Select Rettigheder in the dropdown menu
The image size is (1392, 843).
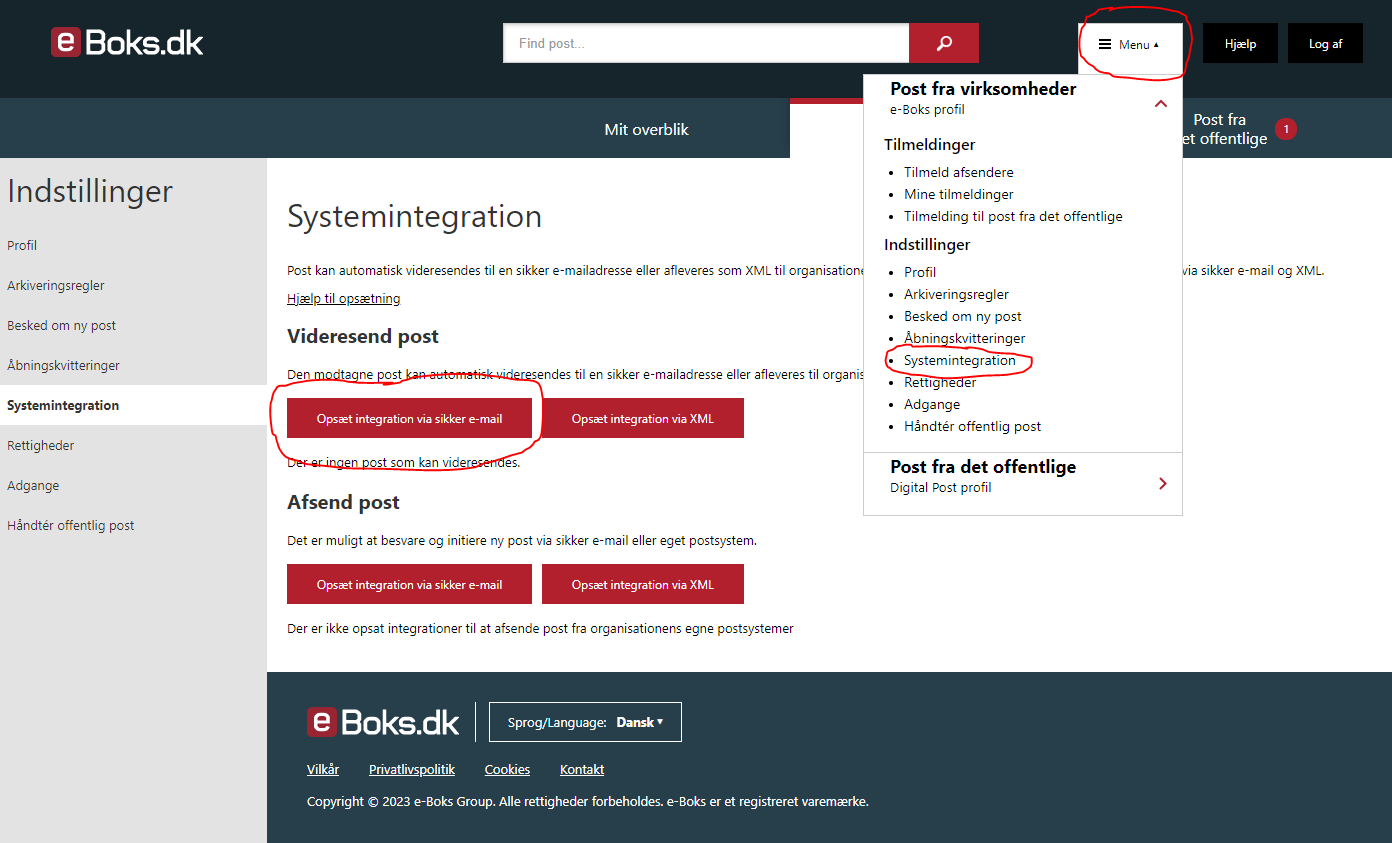tap(940, 382)
